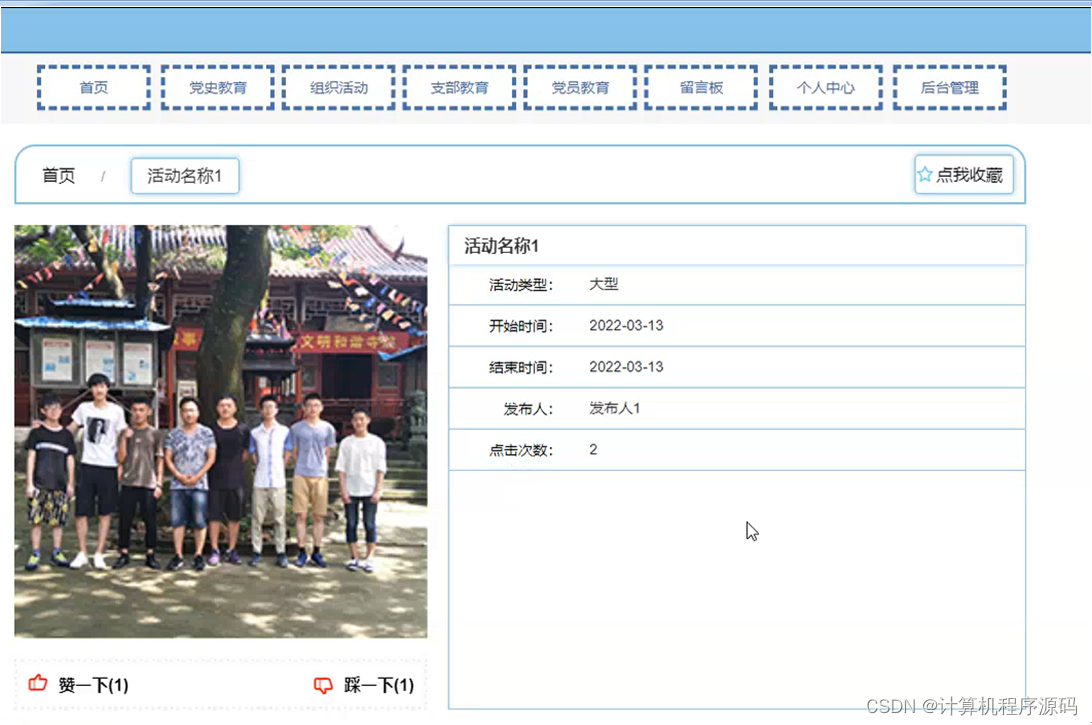Click the 点击次数 label
The image size is (1092, 725).
click(x=520, y=450)
